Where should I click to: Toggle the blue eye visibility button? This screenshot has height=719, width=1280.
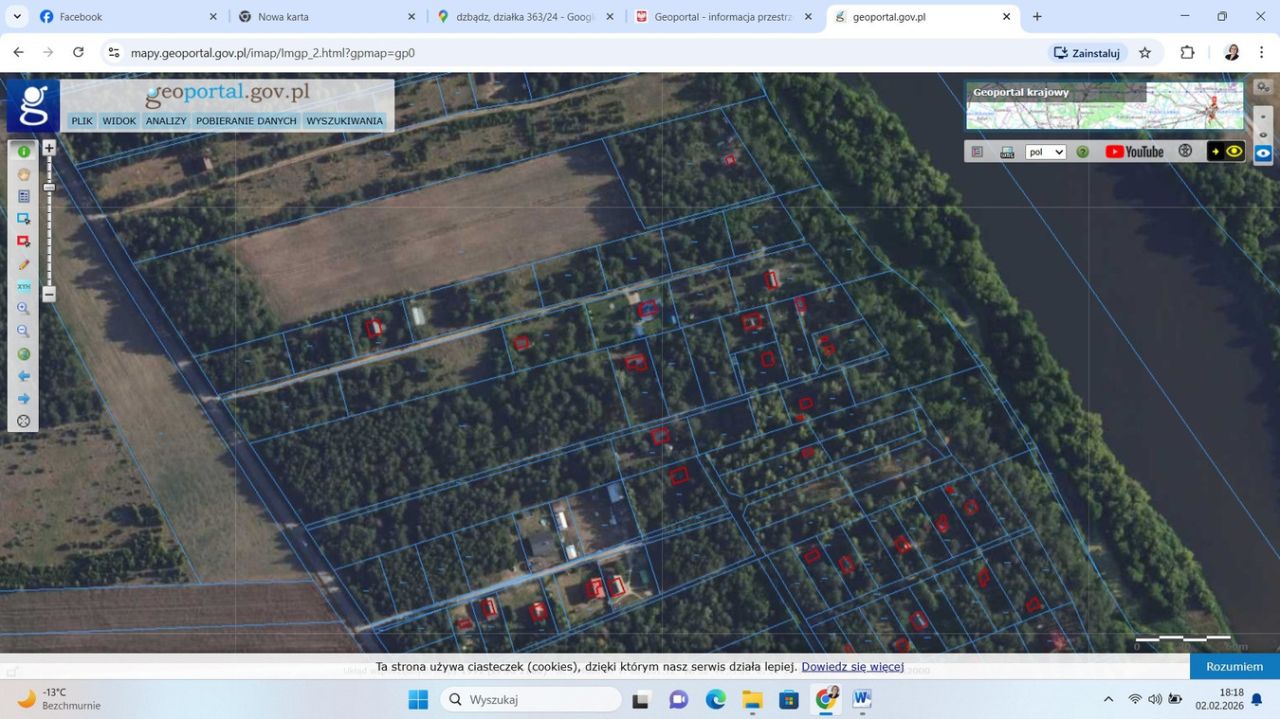1264,154
